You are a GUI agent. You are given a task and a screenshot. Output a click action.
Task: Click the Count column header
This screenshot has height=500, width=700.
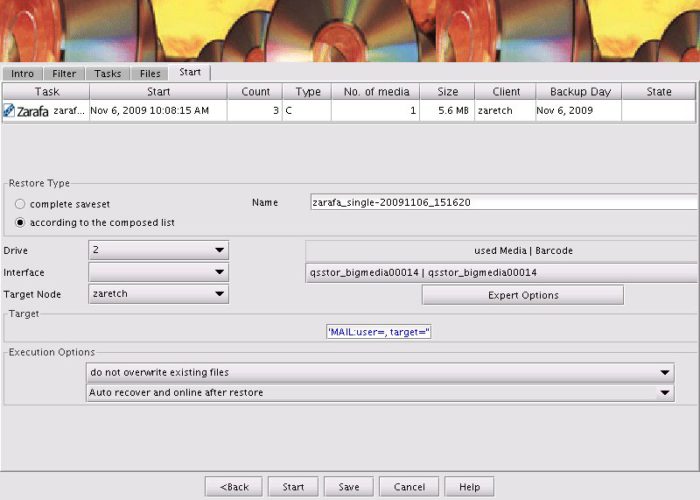click(255, 92)
